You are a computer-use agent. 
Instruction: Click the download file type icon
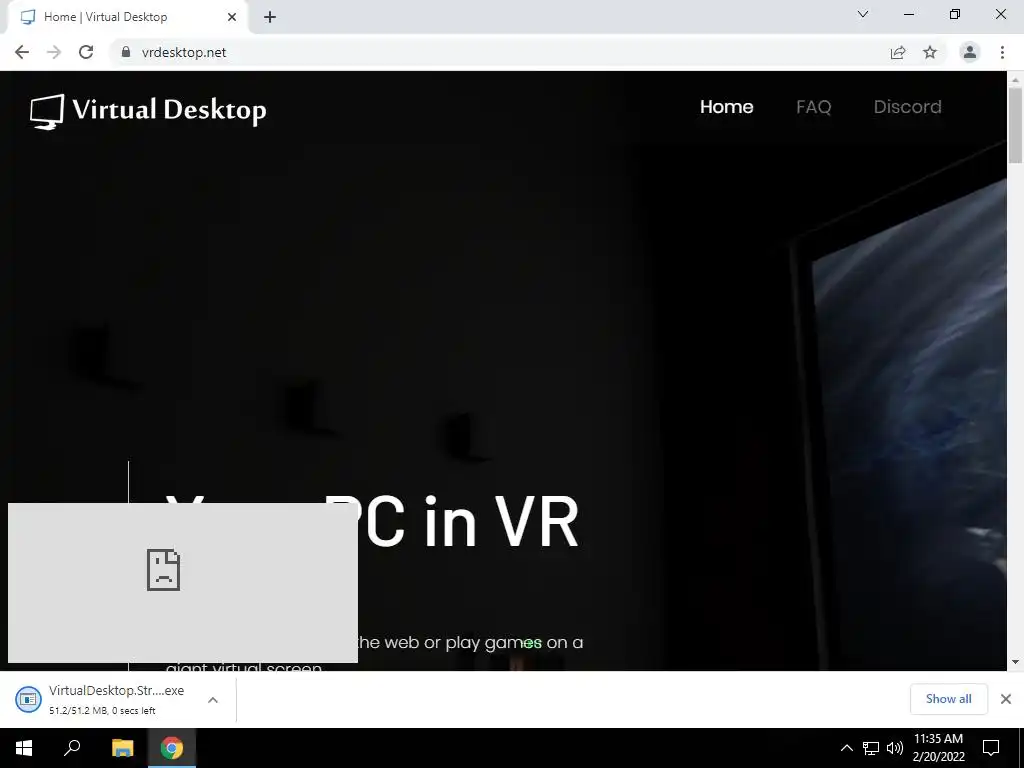point(28,699)
